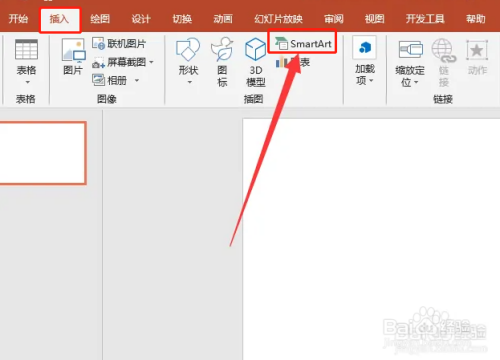The width and height of the screenshot is (500, 360).
Task: Switch to 幻灯片放映 tab
Action: click(x=279, y=19)
